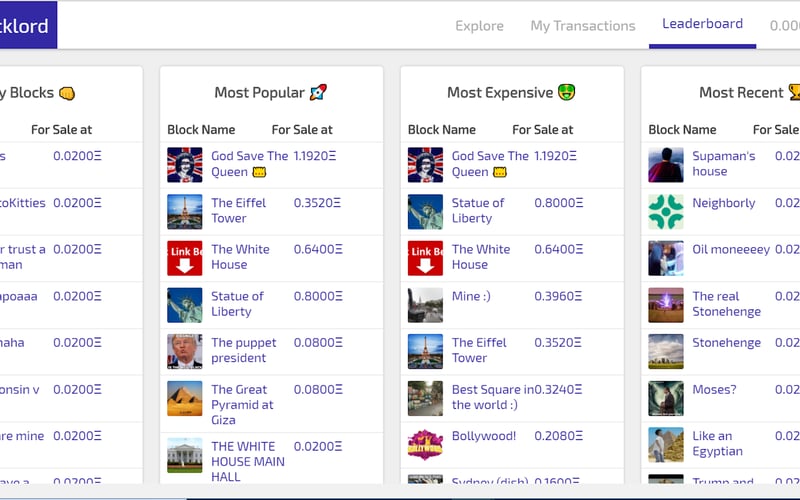Click Eiffel Tower thumbnail in Most Expensive
Image resolution: width=800 pixels, height=500 pixels.
(x=426, y=352)
